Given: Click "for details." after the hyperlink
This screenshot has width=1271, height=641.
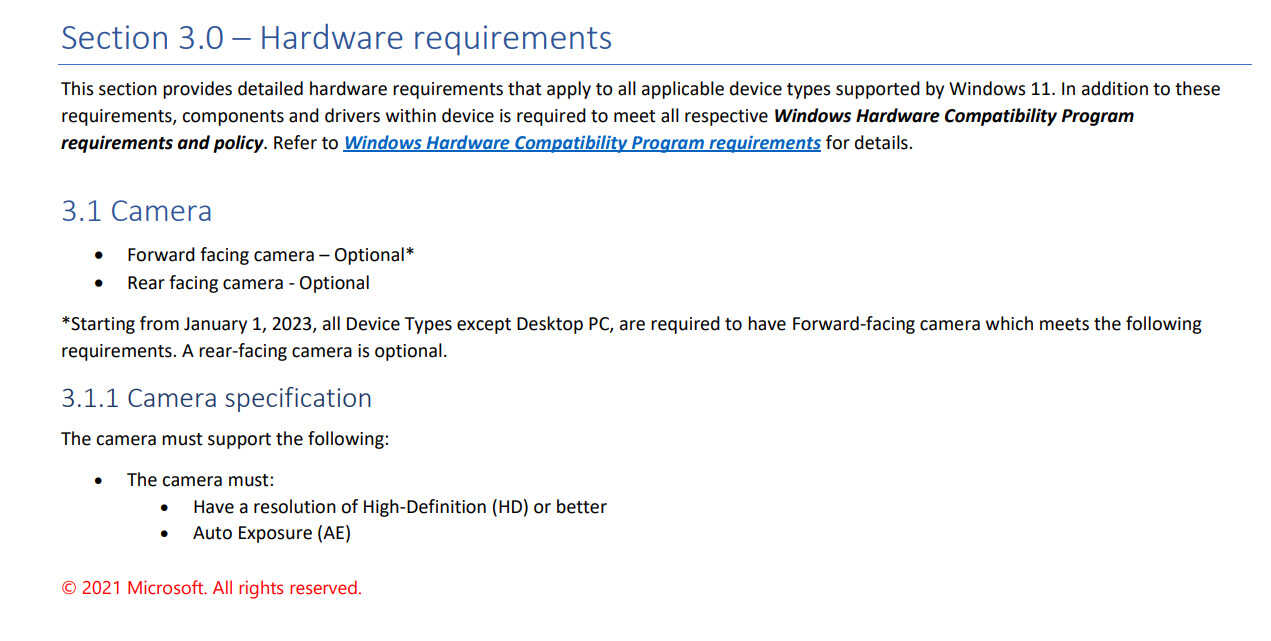Looking at the screenshot, I should click(869, 143).
